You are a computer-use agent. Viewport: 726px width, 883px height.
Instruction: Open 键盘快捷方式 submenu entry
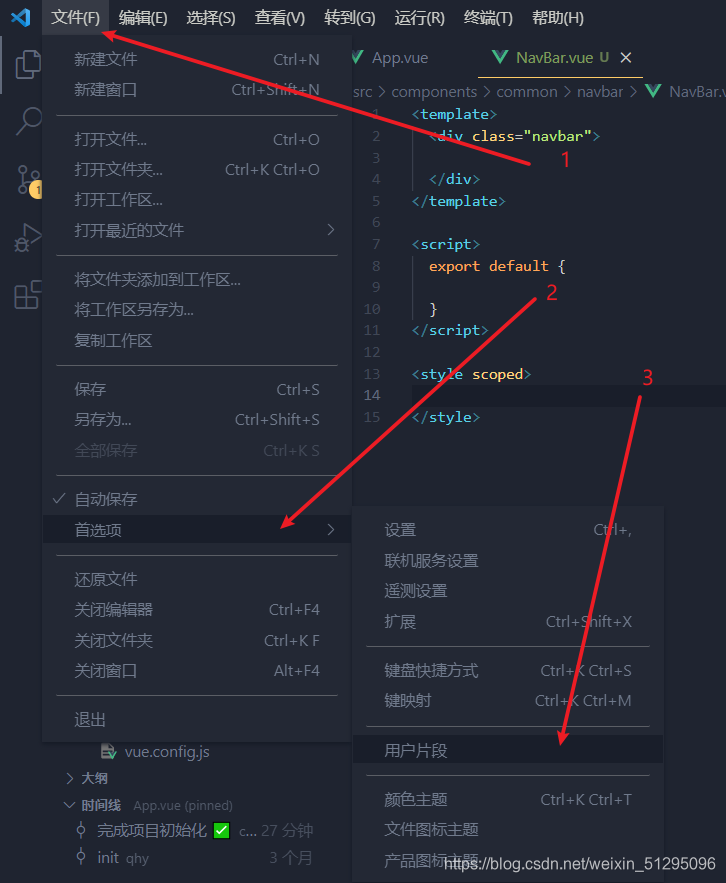pyautogui.click(x=508, y=671)
